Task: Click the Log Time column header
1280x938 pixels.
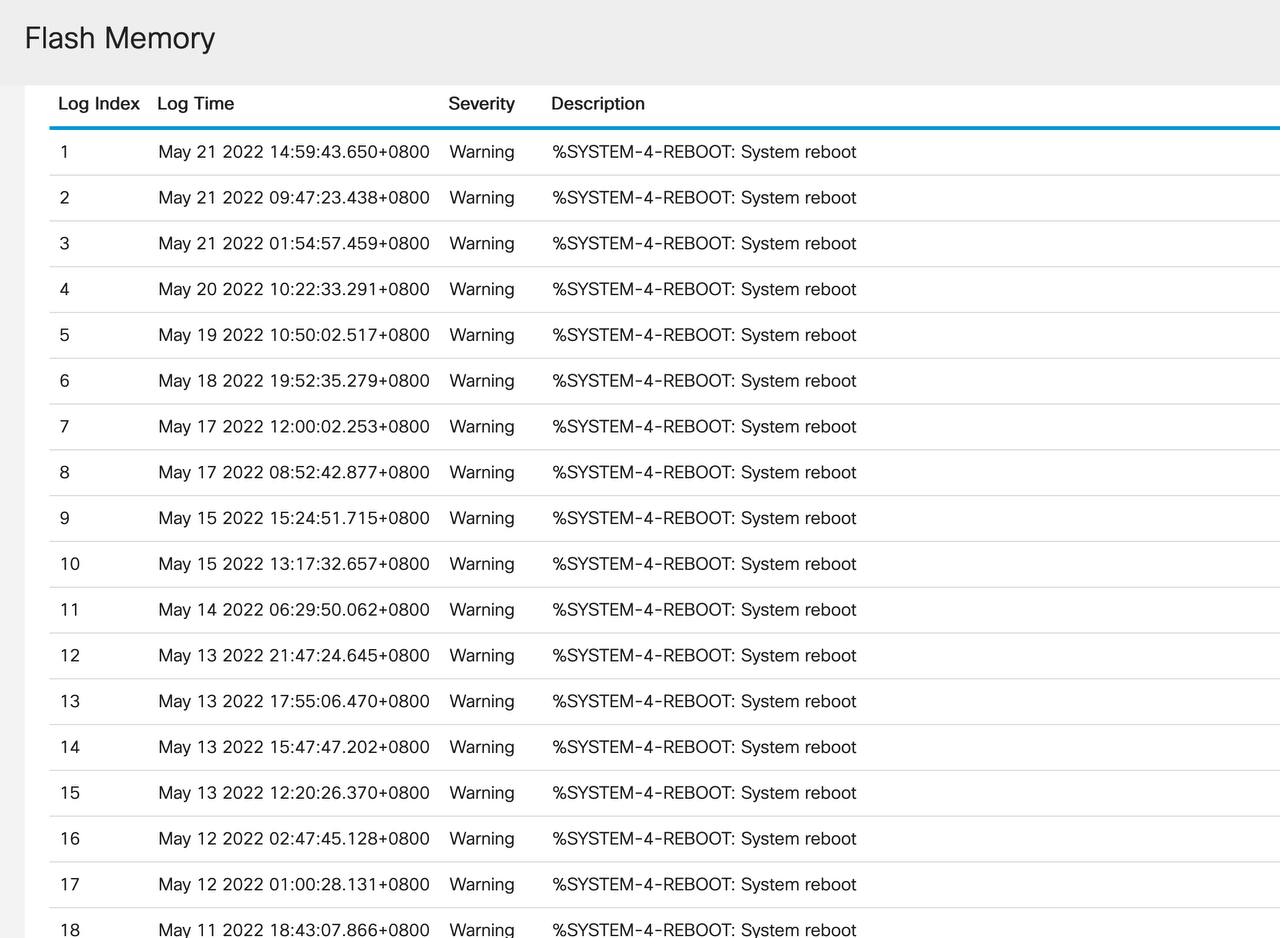Action: point(195,104)
